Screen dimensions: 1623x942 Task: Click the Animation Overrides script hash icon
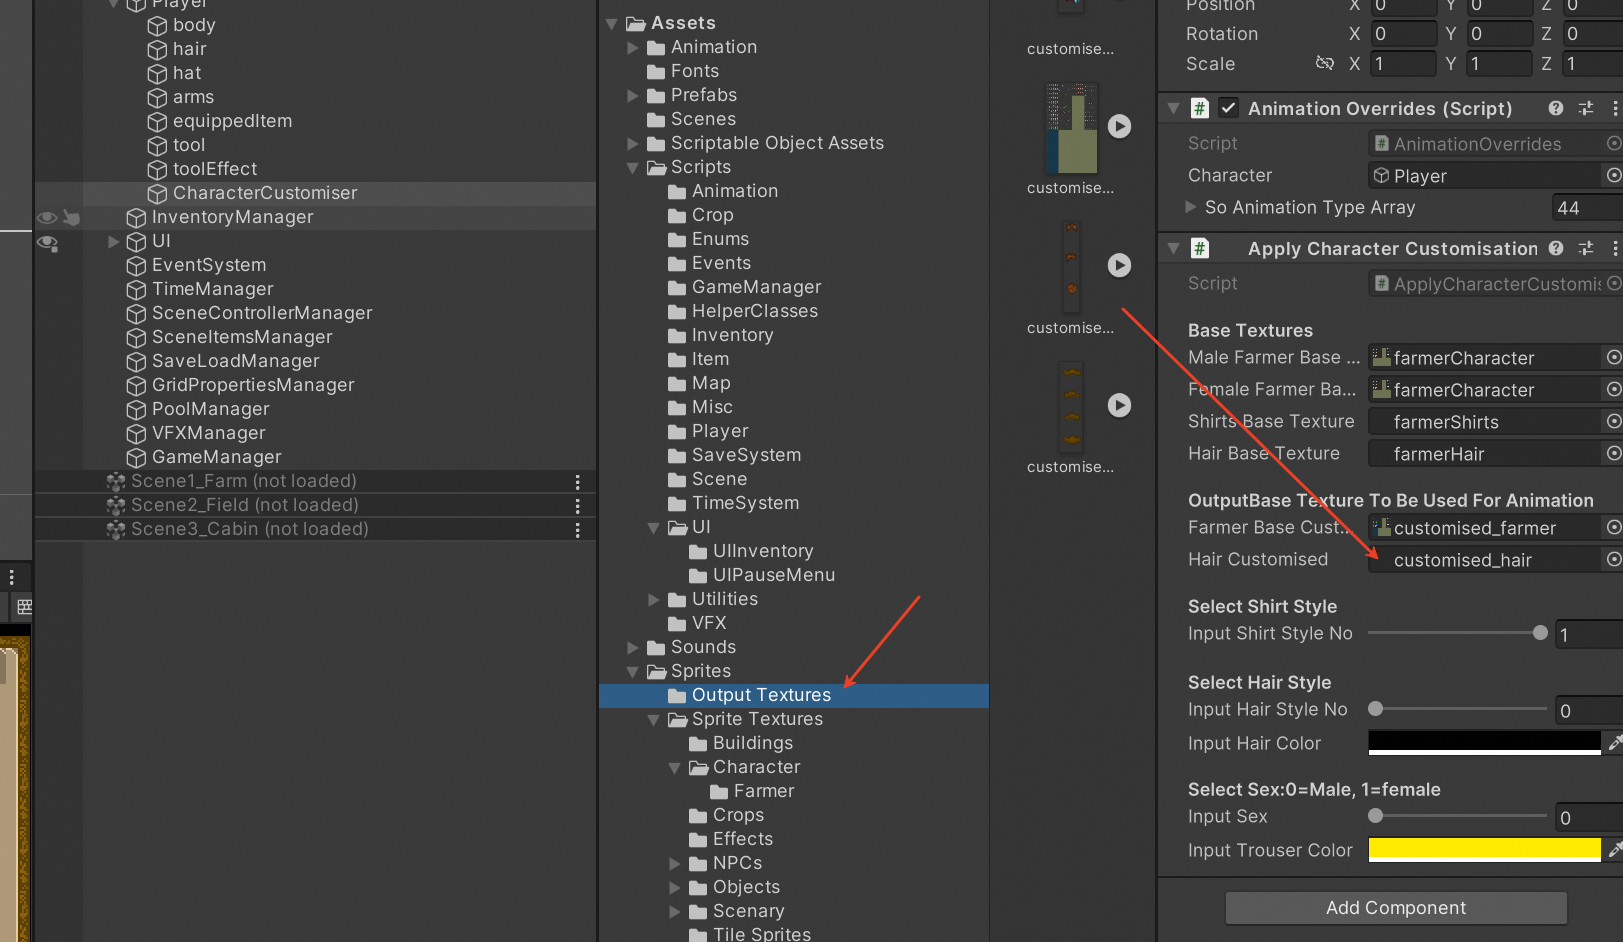(1200, 108)
